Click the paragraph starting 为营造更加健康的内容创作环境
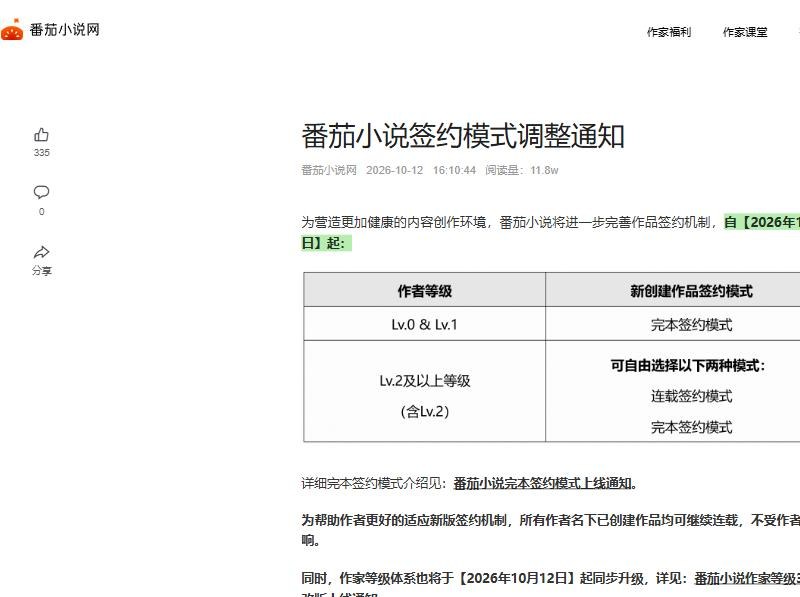 551,232
